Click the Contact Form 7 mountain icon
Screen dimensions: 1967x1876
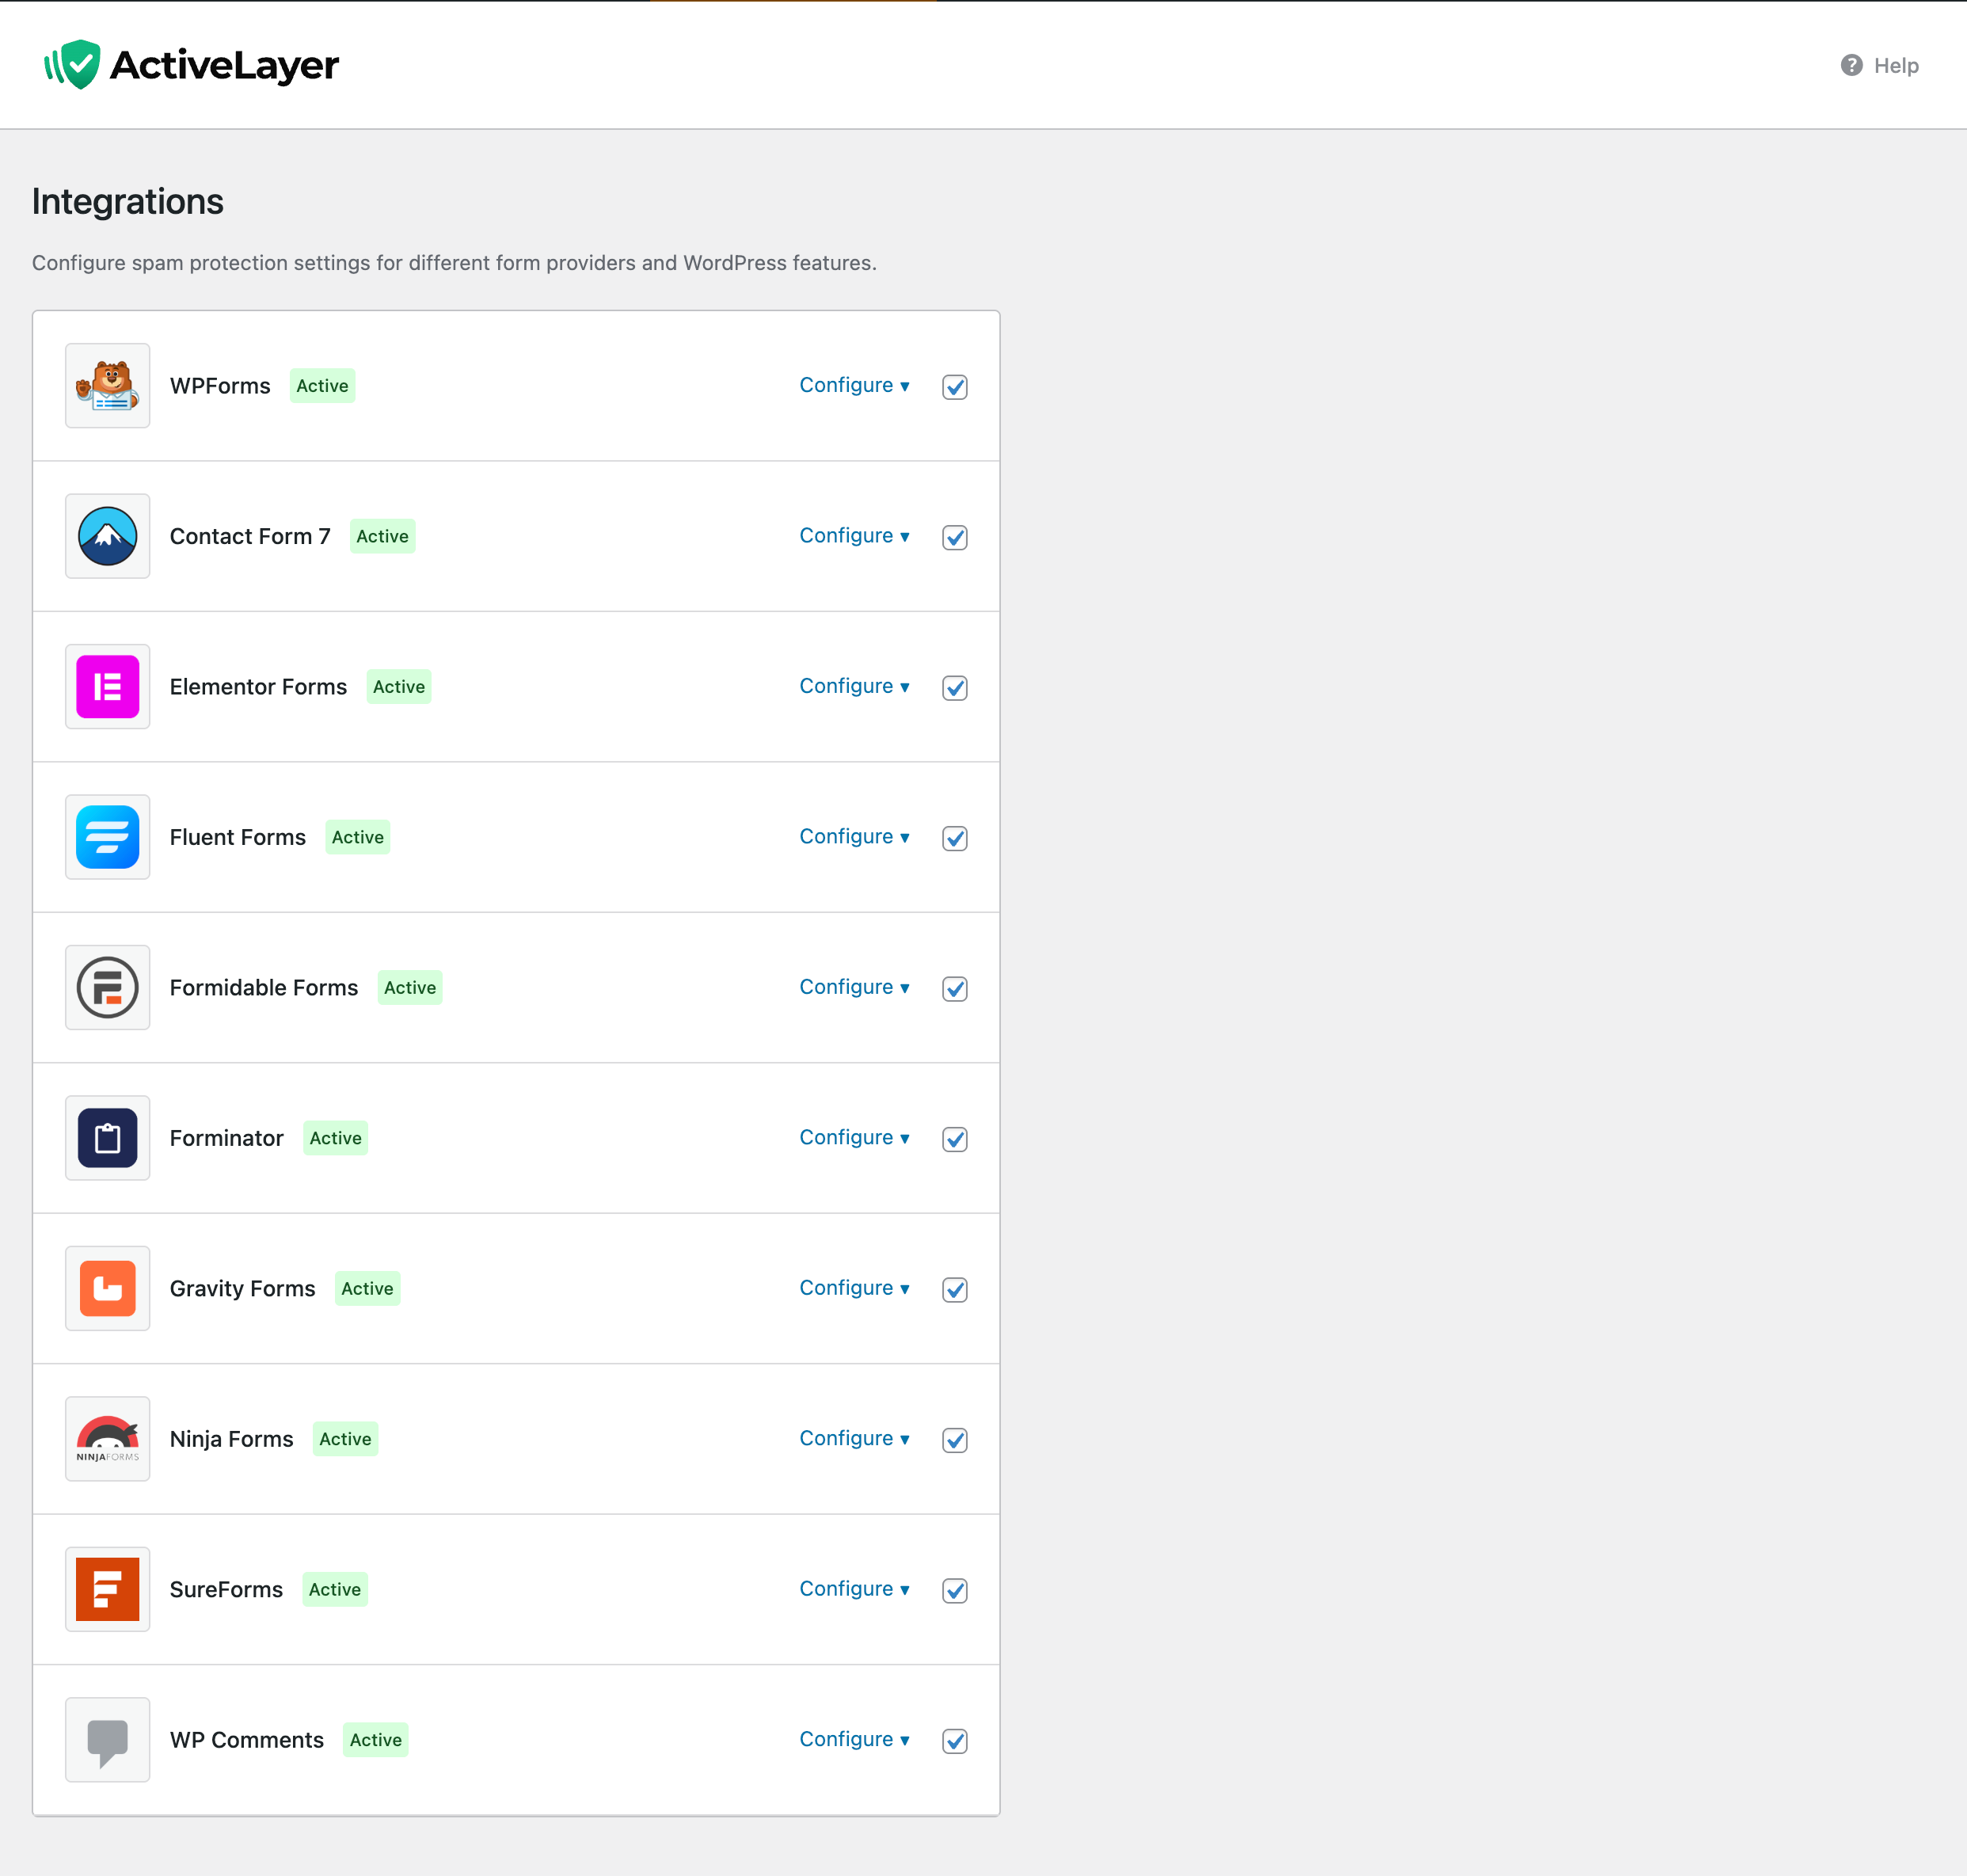tap(108, 536)
